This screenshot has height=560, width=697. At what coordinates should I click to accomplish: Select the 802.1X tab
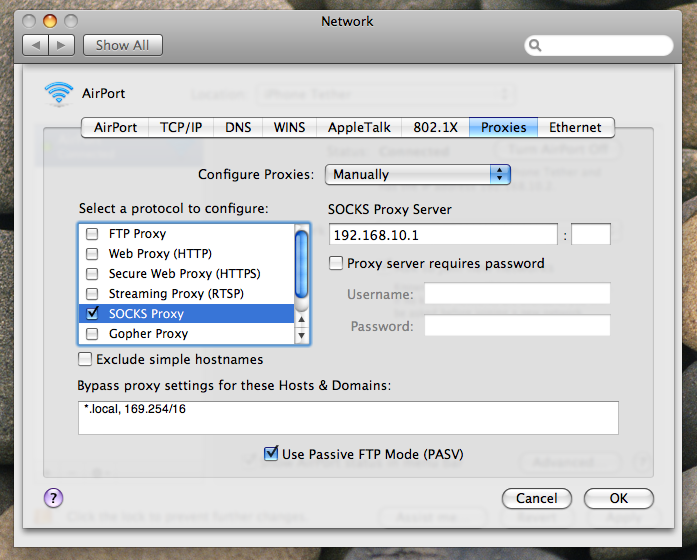click(x=436, y=128)
